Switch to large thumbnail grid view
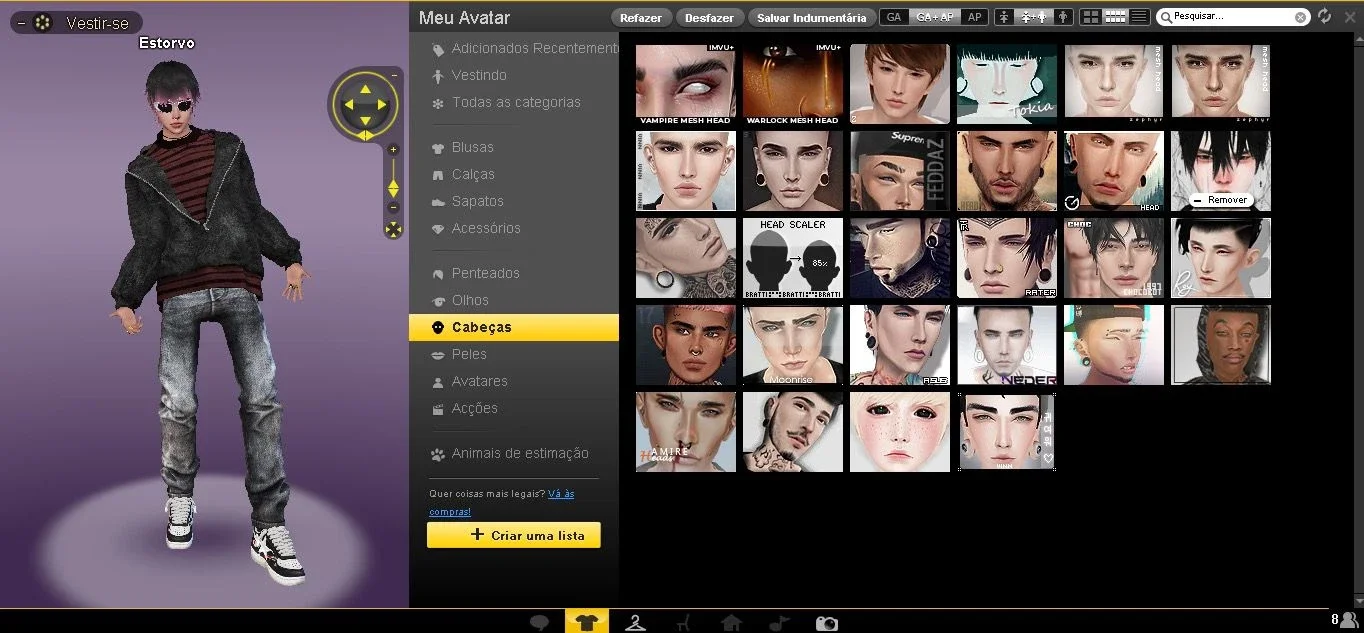The width and height of the screenshot is (1364, 633). click(1091, 17)
